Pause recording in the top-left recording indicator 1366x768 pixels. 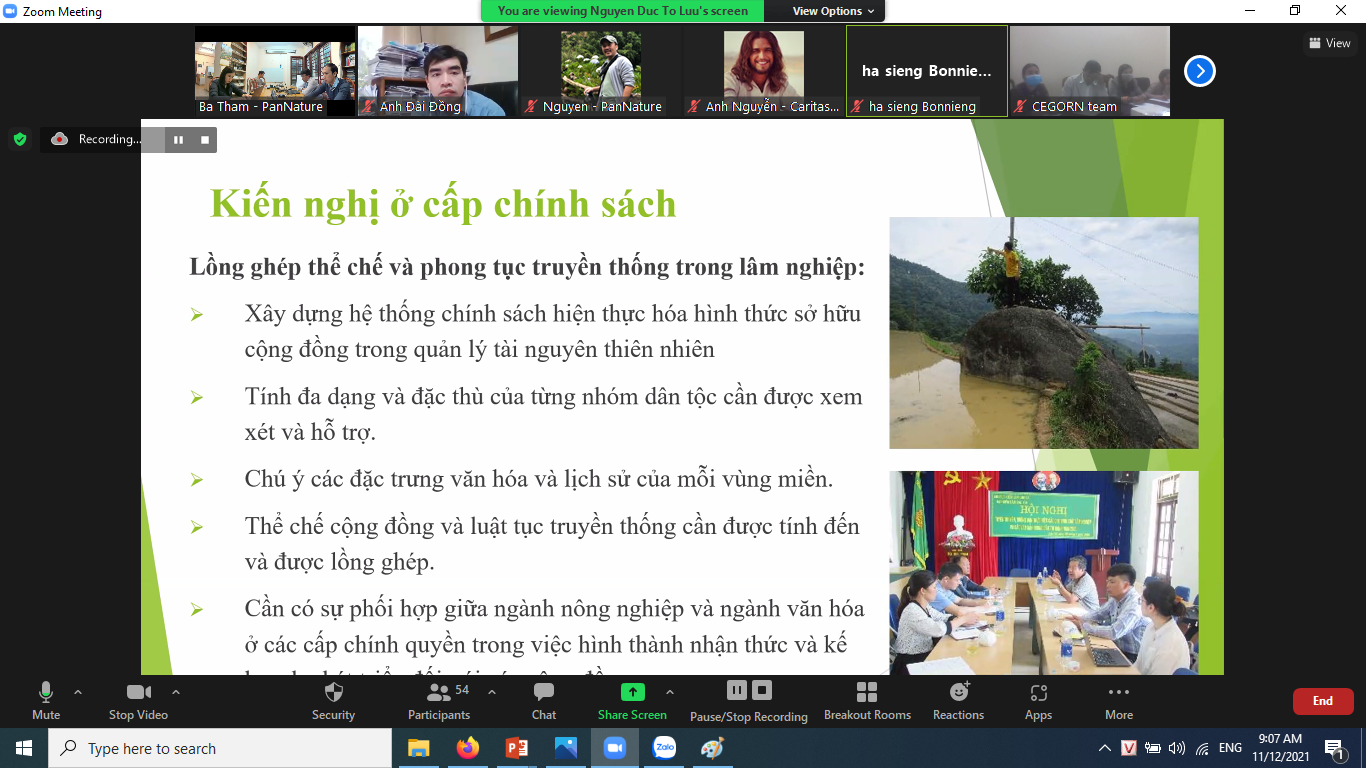pos(178,140)
